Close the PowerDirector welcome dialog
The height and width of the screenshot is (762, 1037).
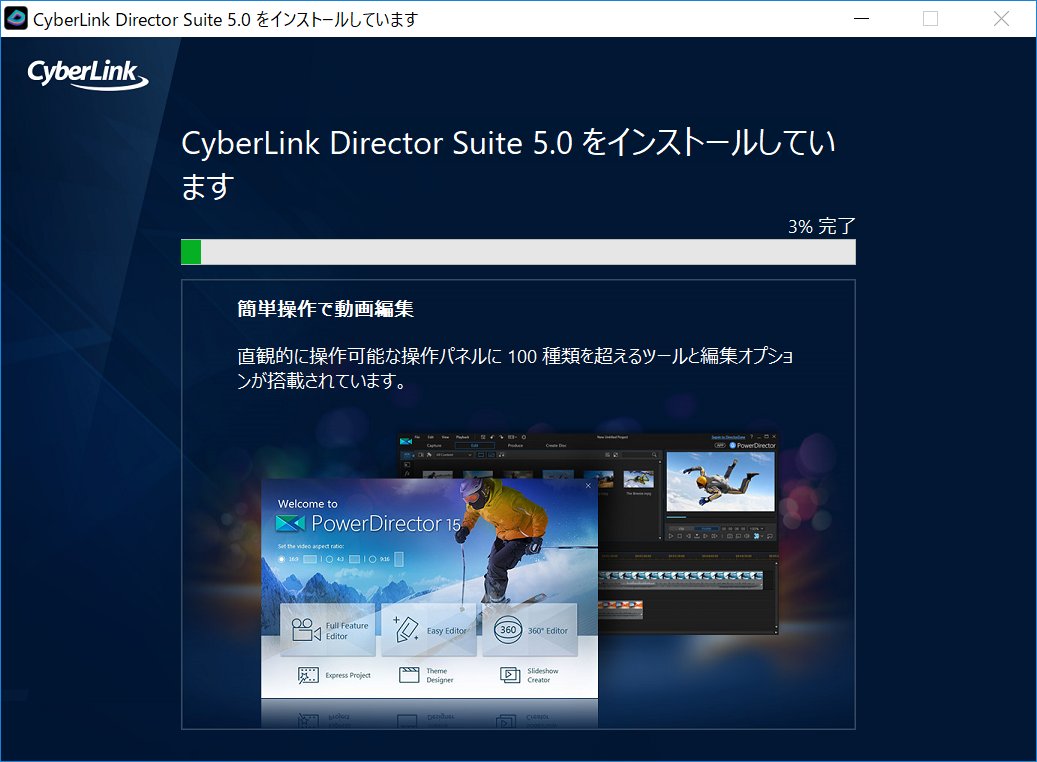[x=588, y=486]
